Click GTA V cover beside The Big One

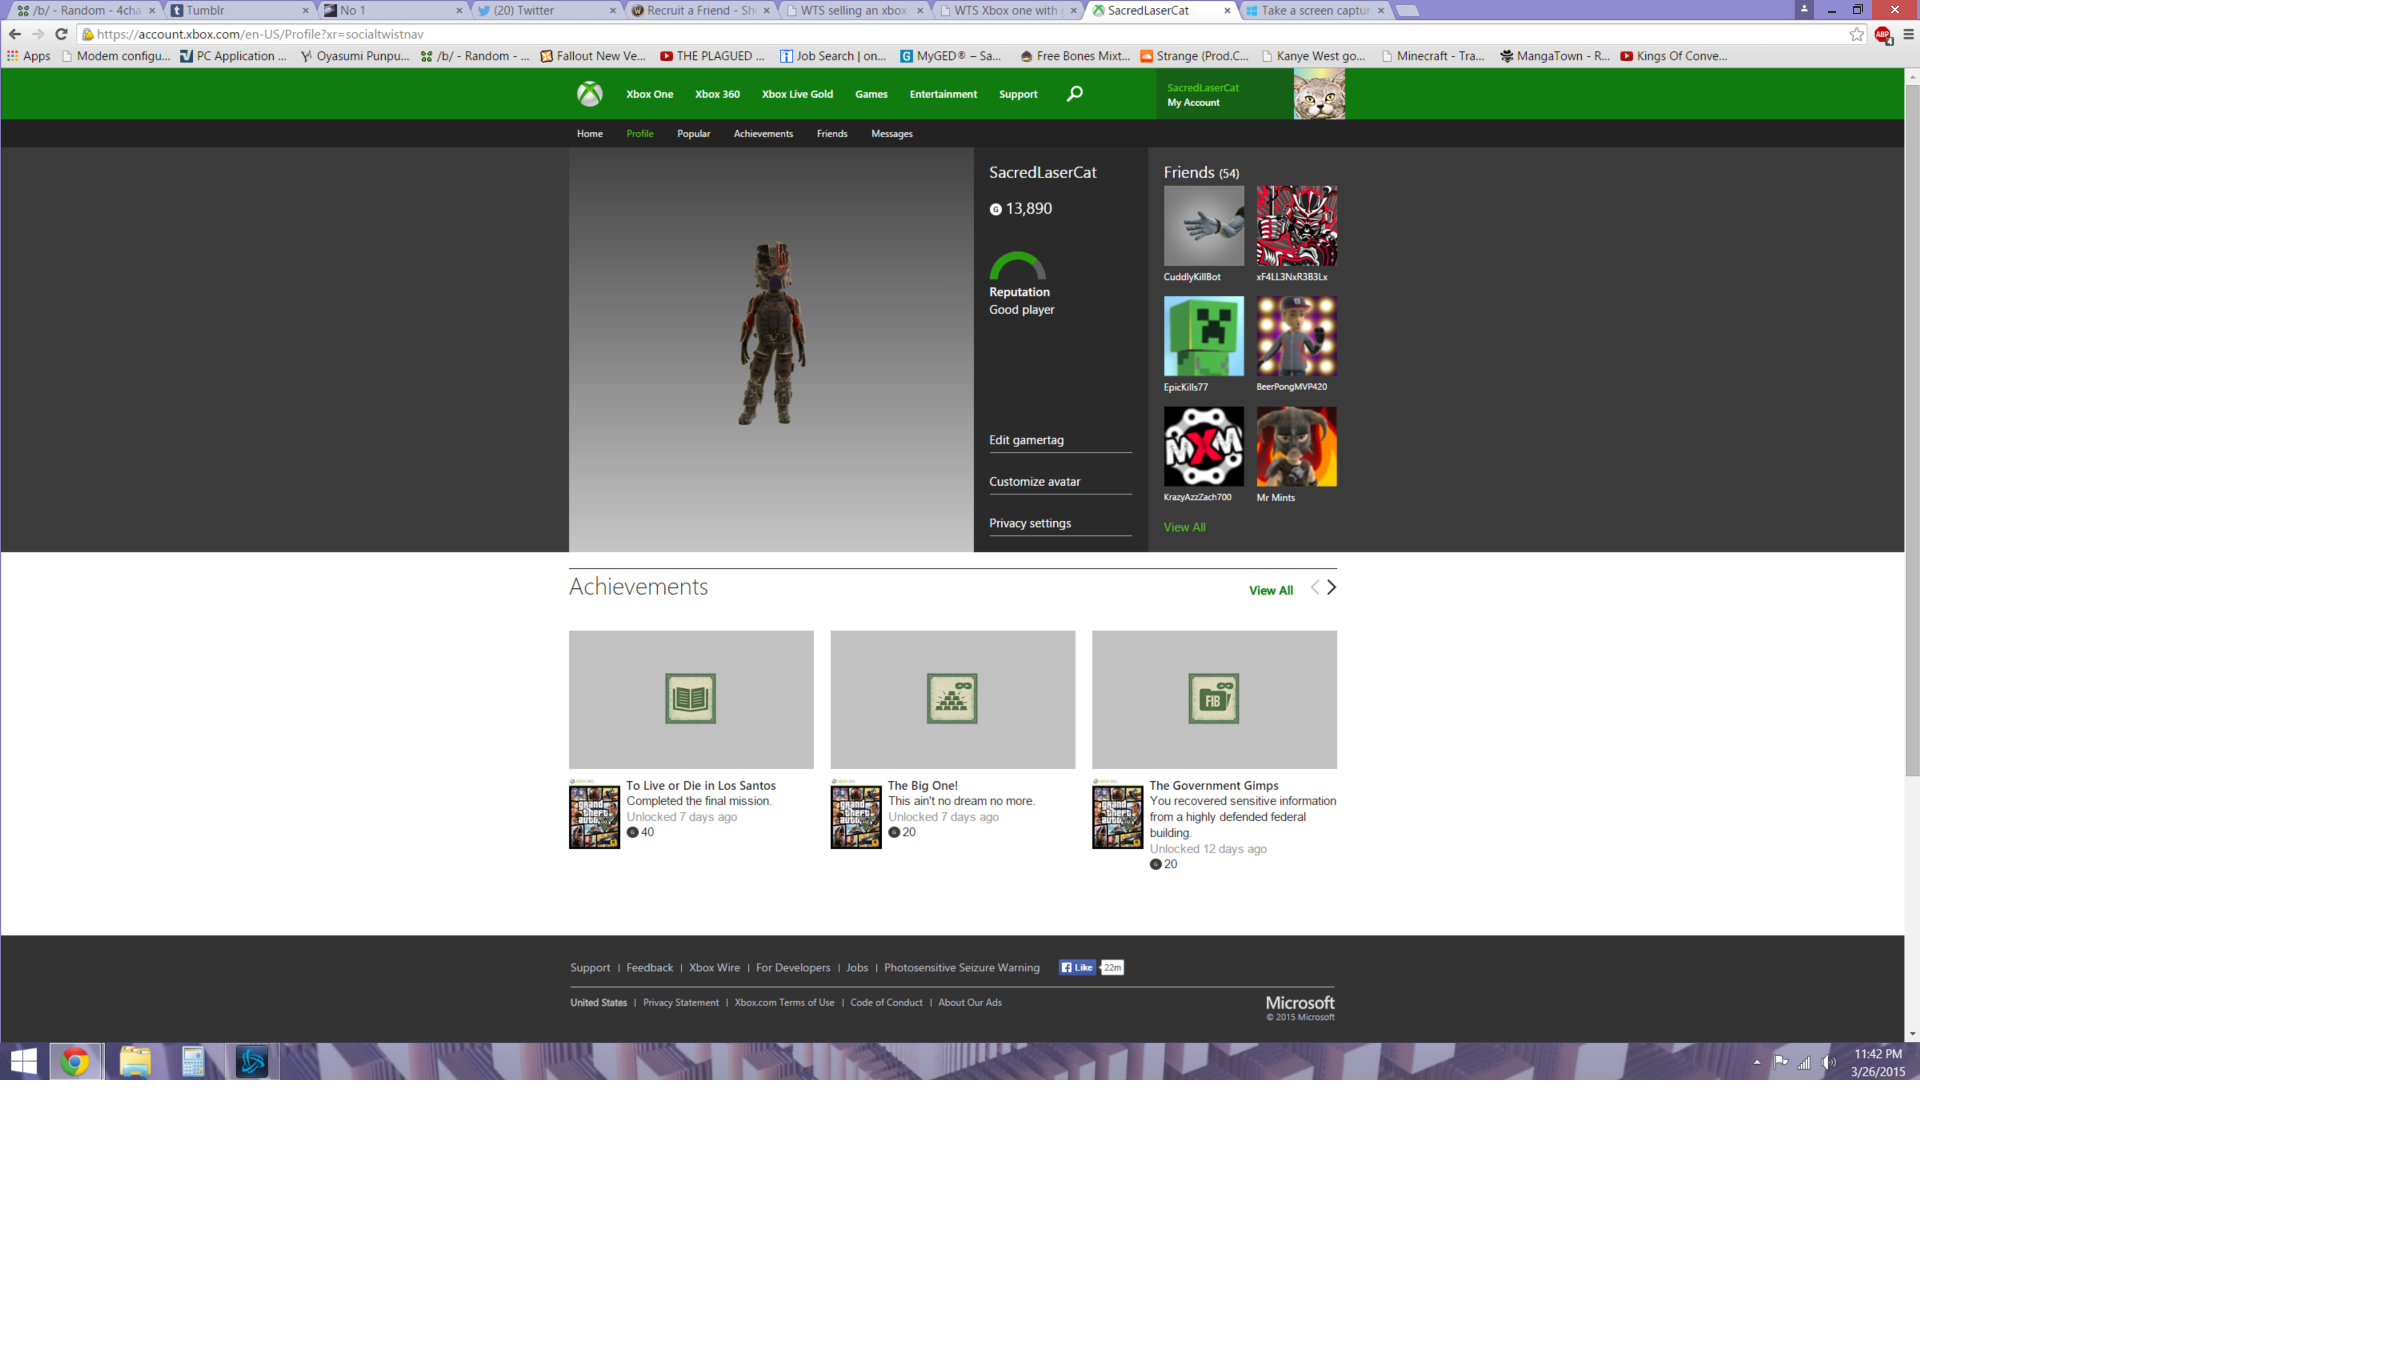coord(856,814)
